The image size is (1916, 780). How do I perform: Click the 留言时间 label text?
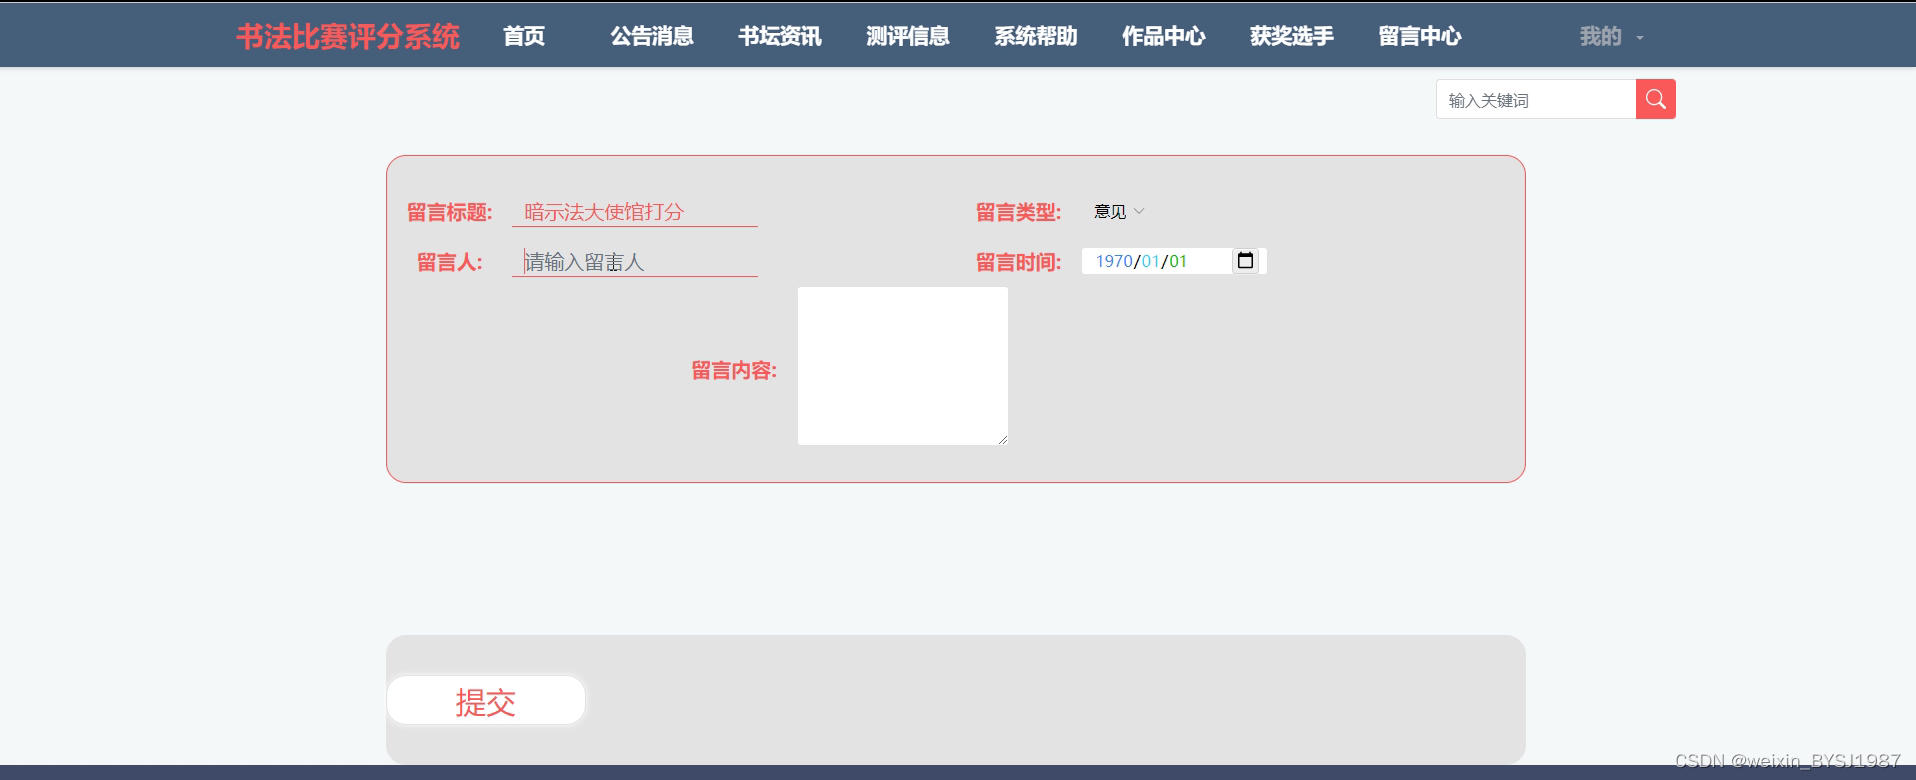[x=1018, y=262]
